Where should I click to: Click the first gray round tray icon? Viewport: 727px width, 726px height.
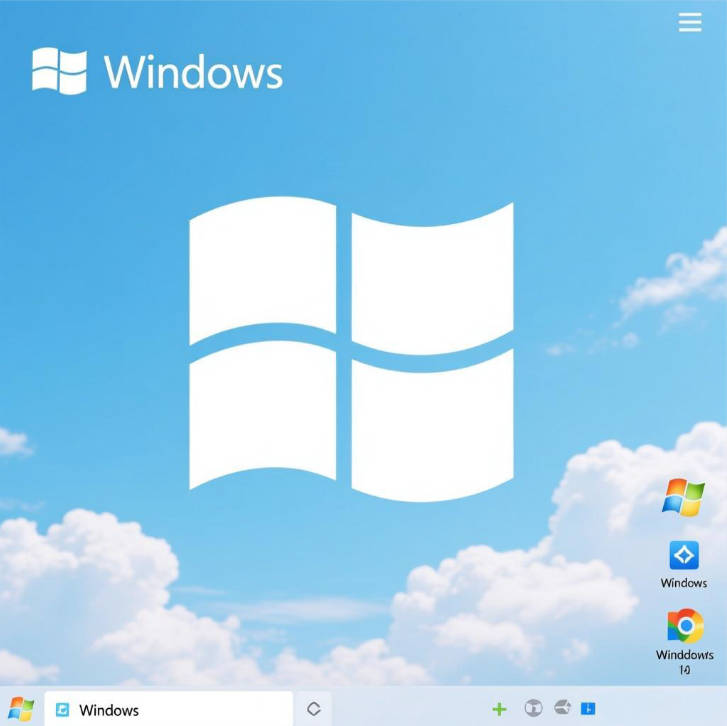pos(533,709)
